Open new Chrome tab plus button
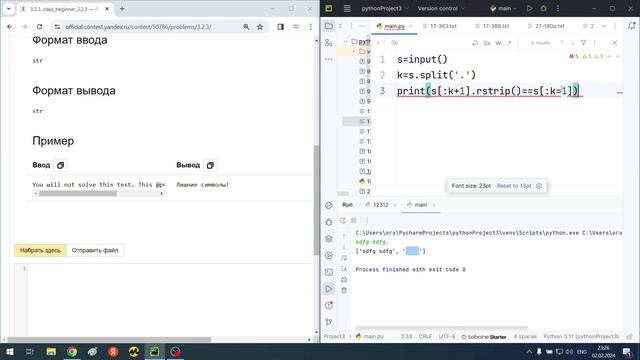 pos(122,9)
